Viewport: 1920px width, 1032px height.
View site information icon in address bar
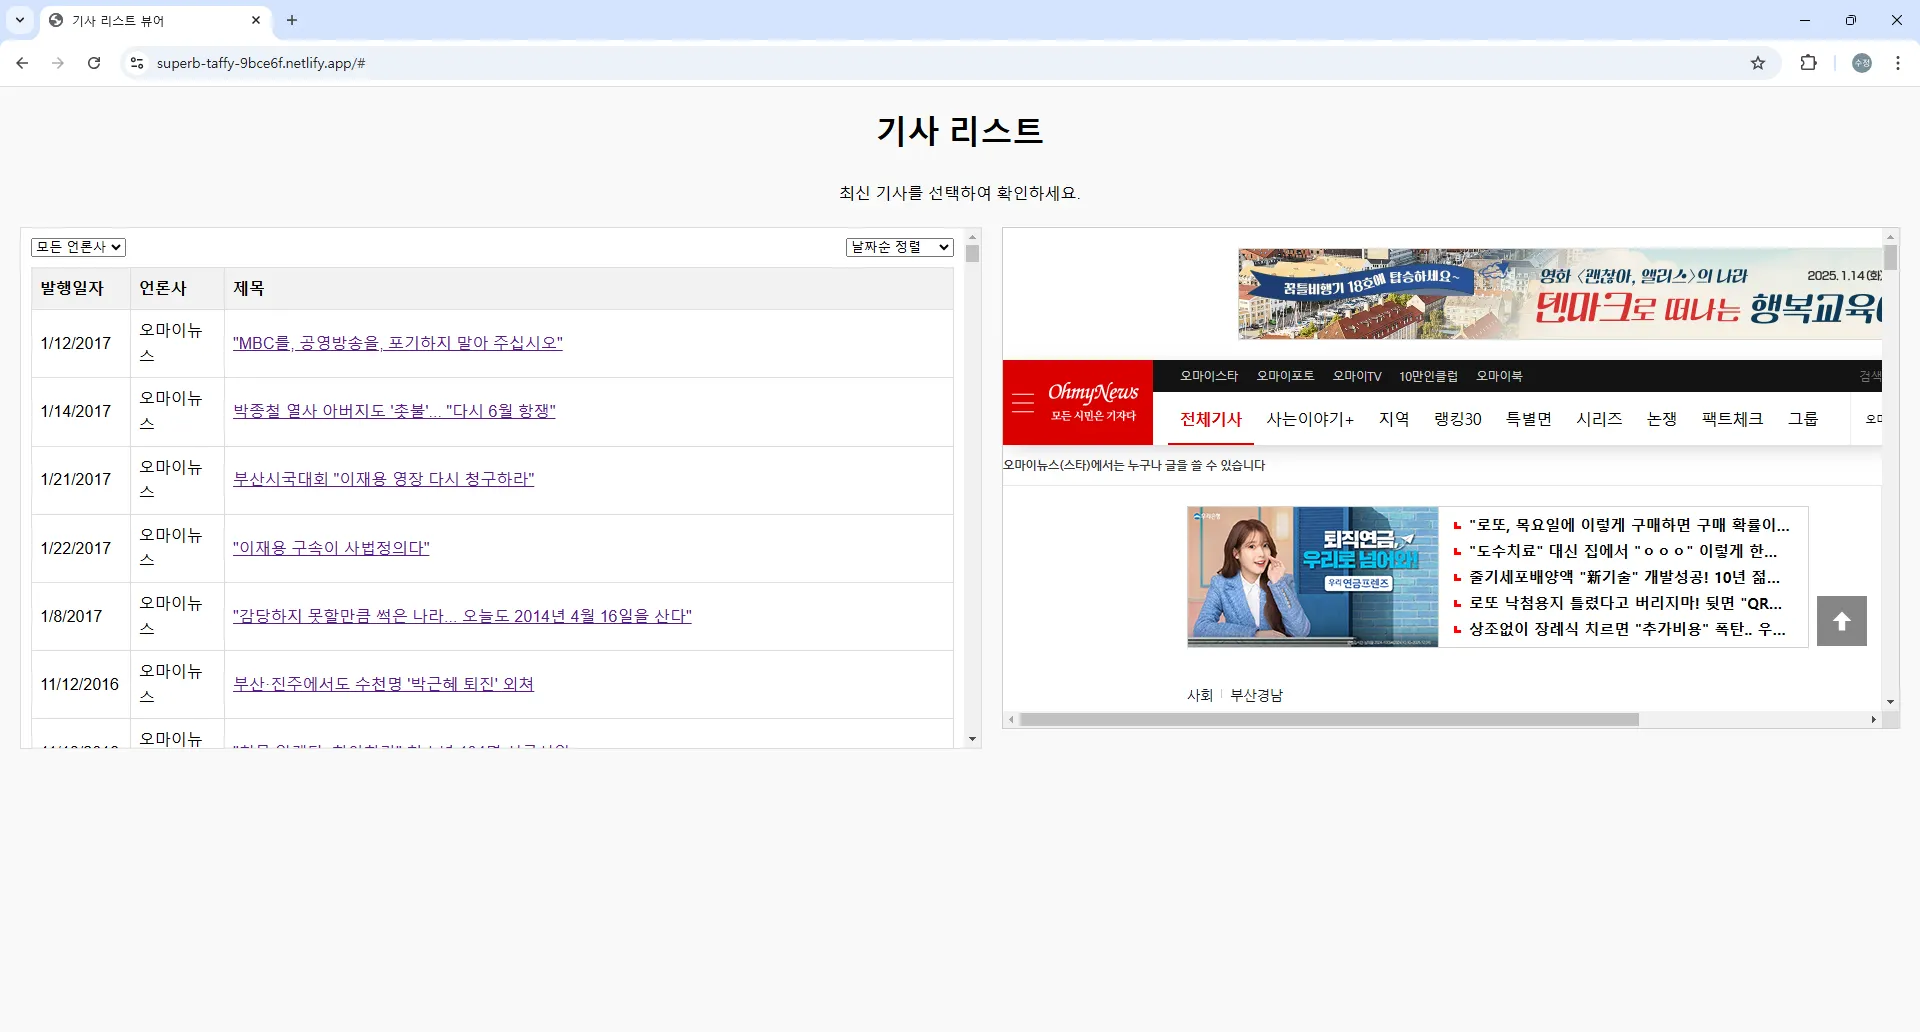[137, 63]
